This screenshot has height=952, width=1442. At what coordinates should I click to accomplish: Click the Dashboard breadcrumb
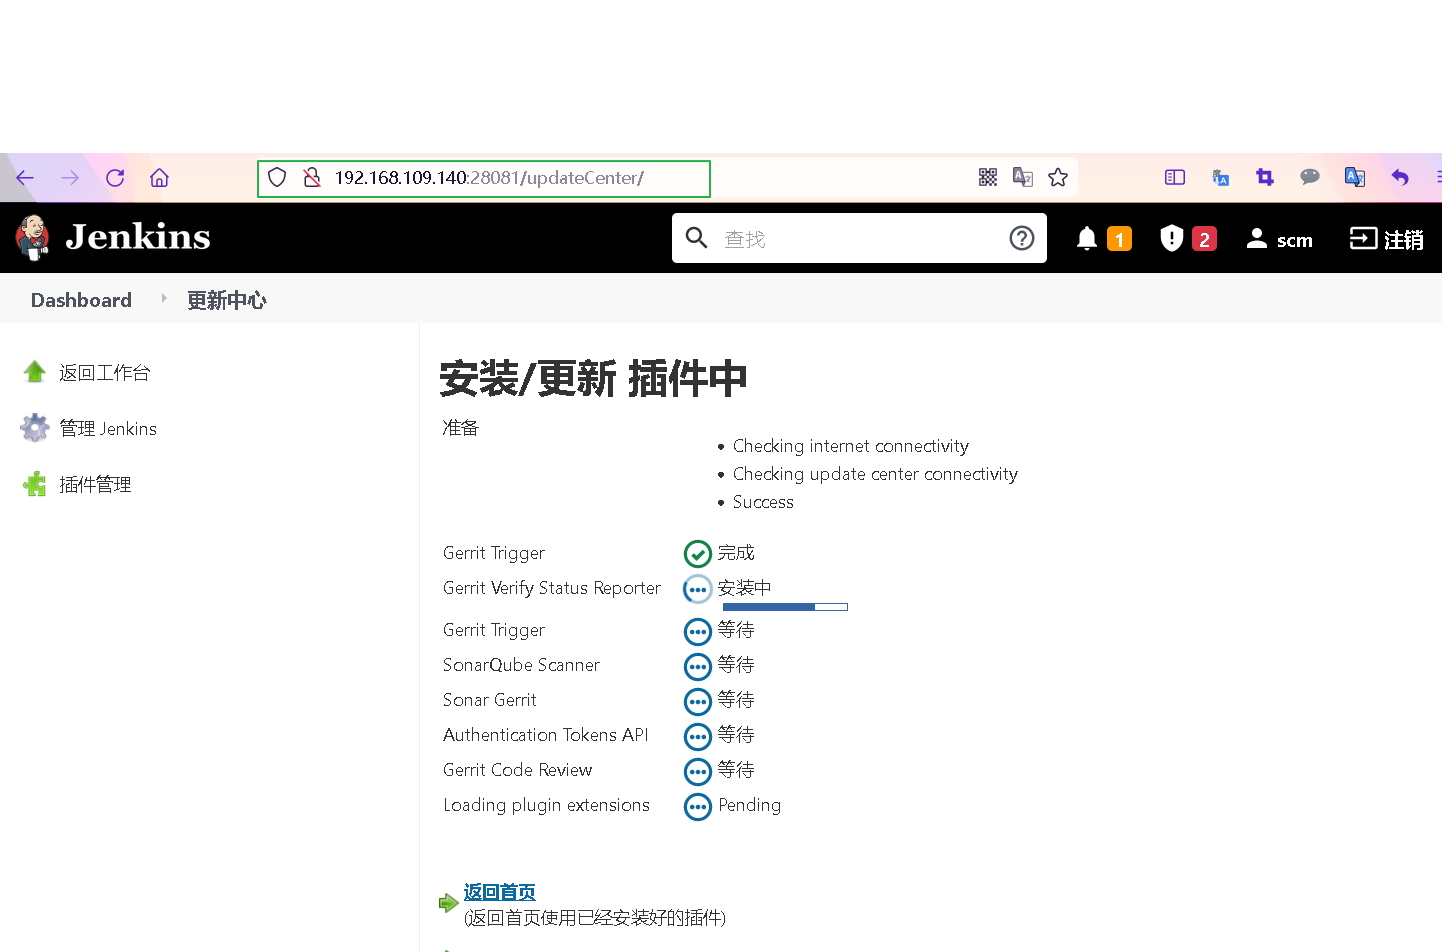point(81,300)
